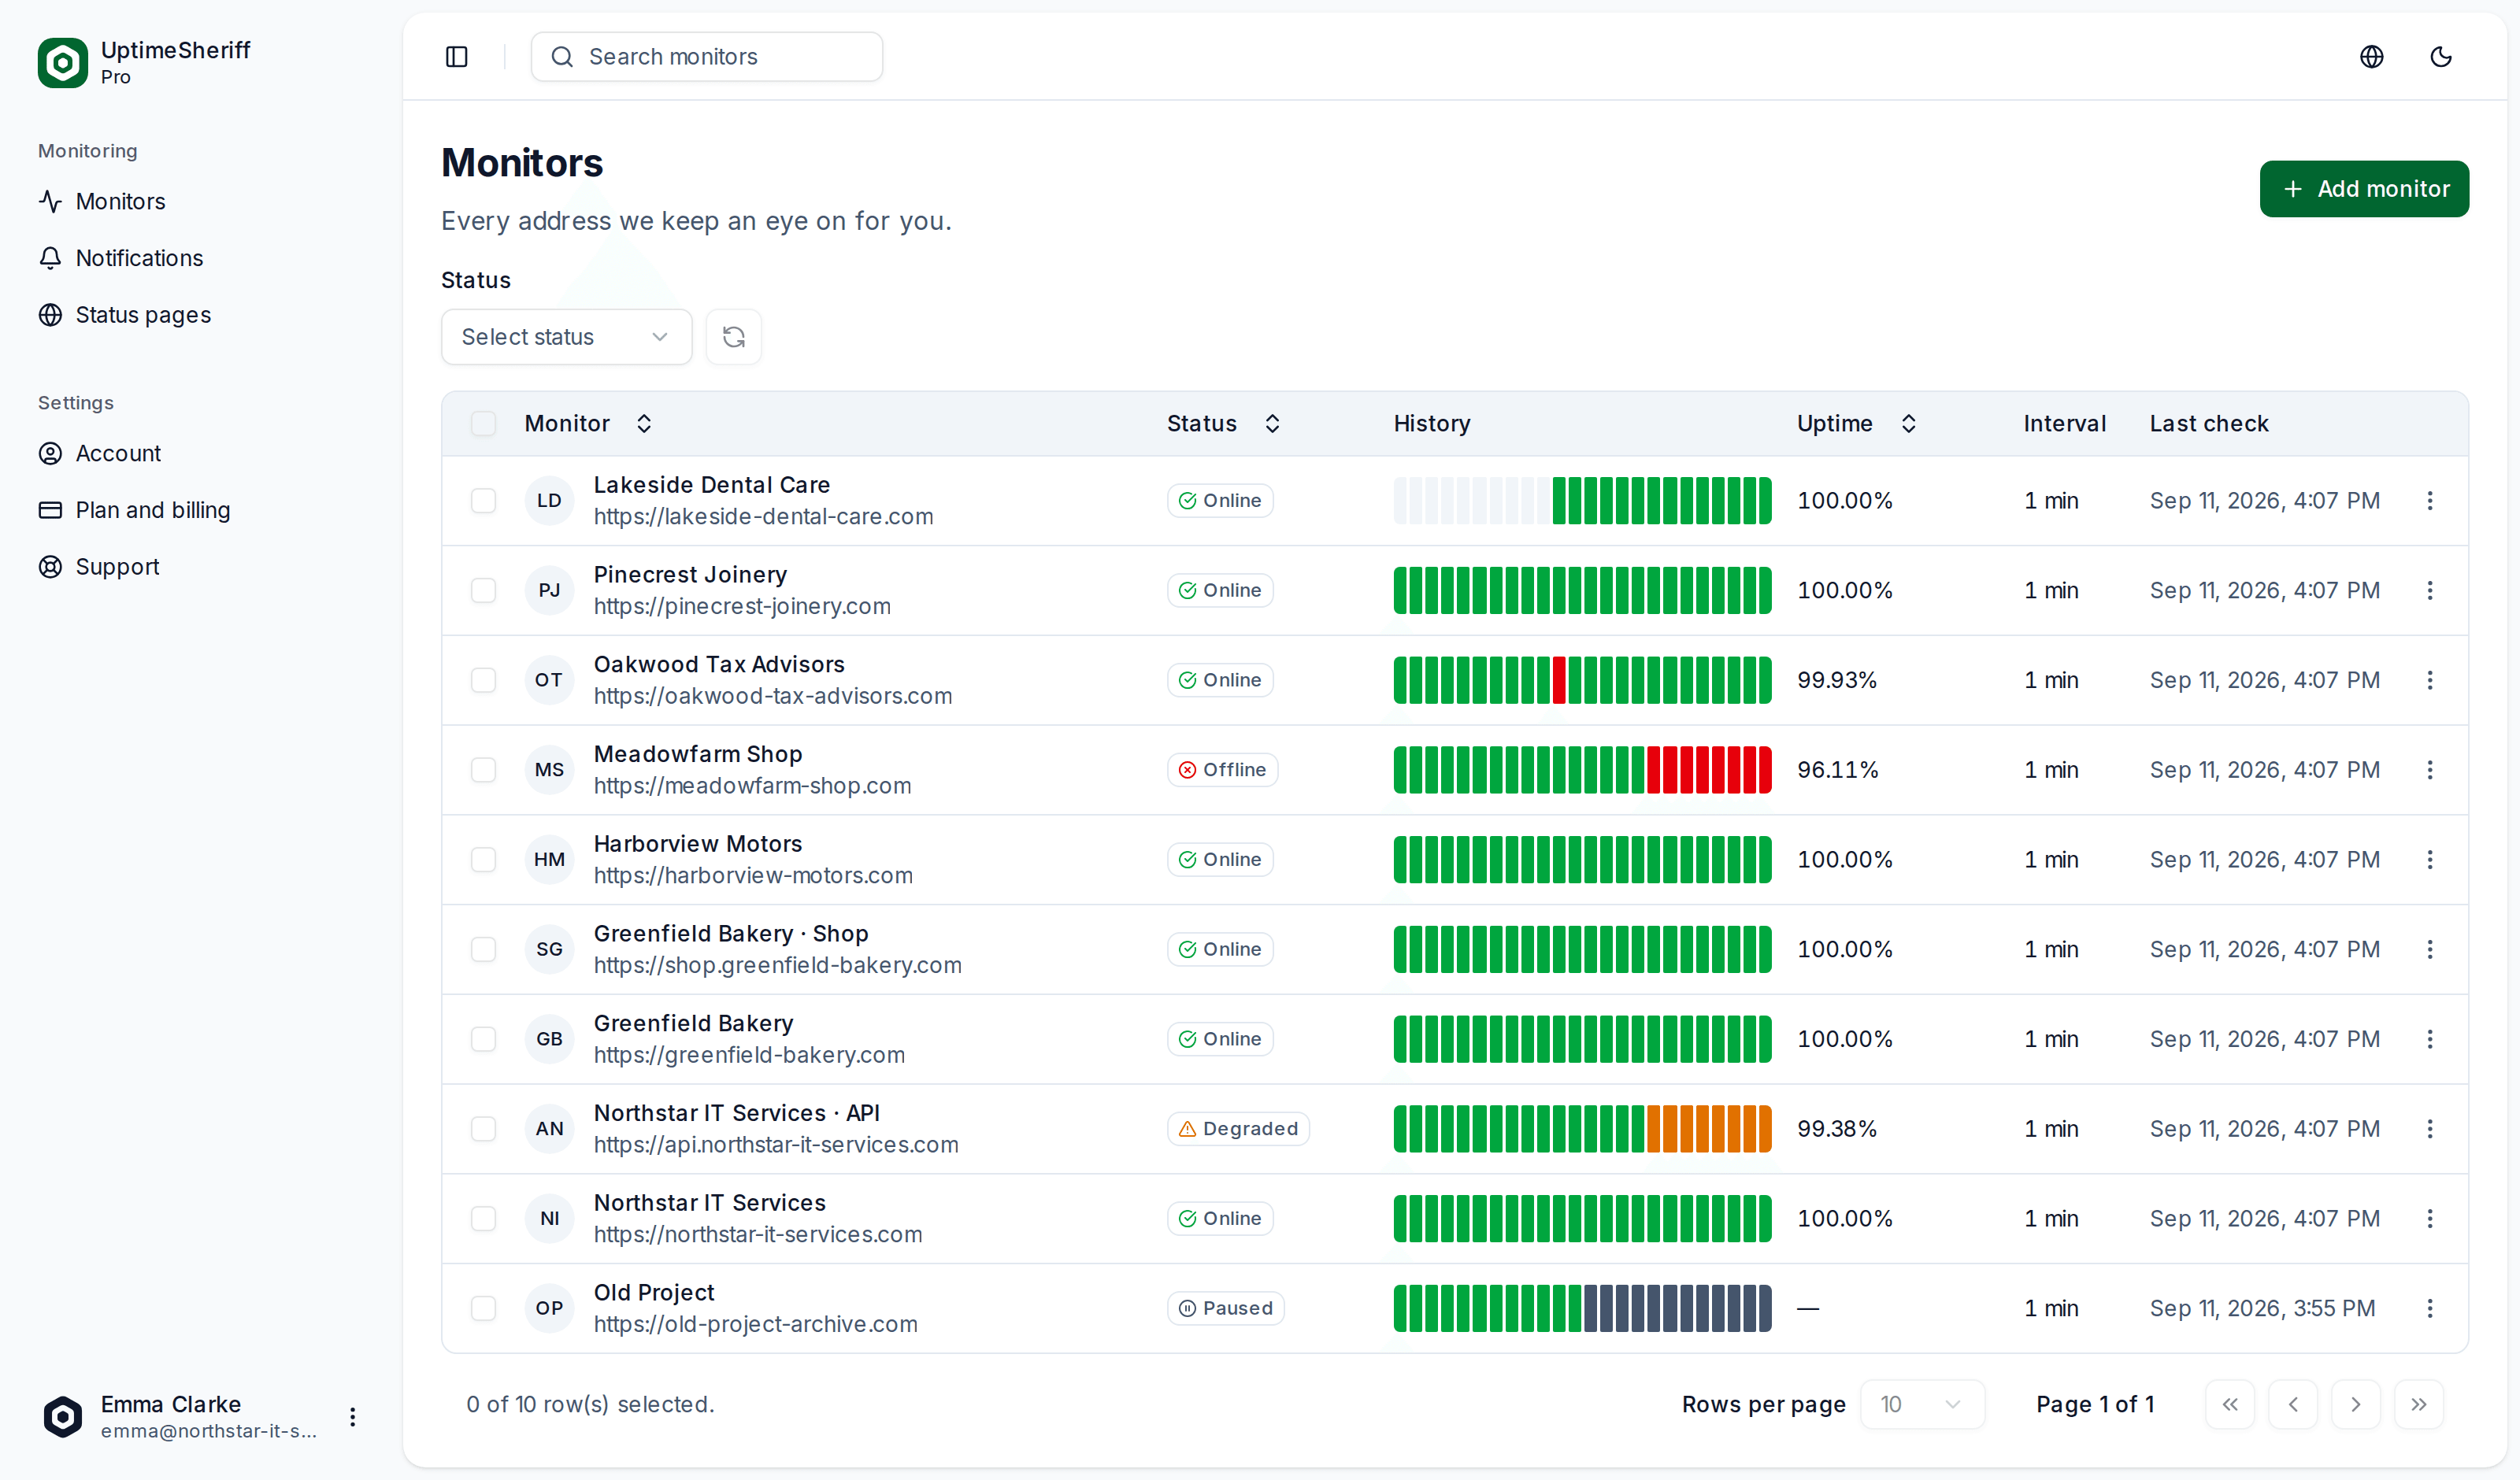Click Old Project history bar
Screen dimensions: 2520x1480
pos(1582,1308)
